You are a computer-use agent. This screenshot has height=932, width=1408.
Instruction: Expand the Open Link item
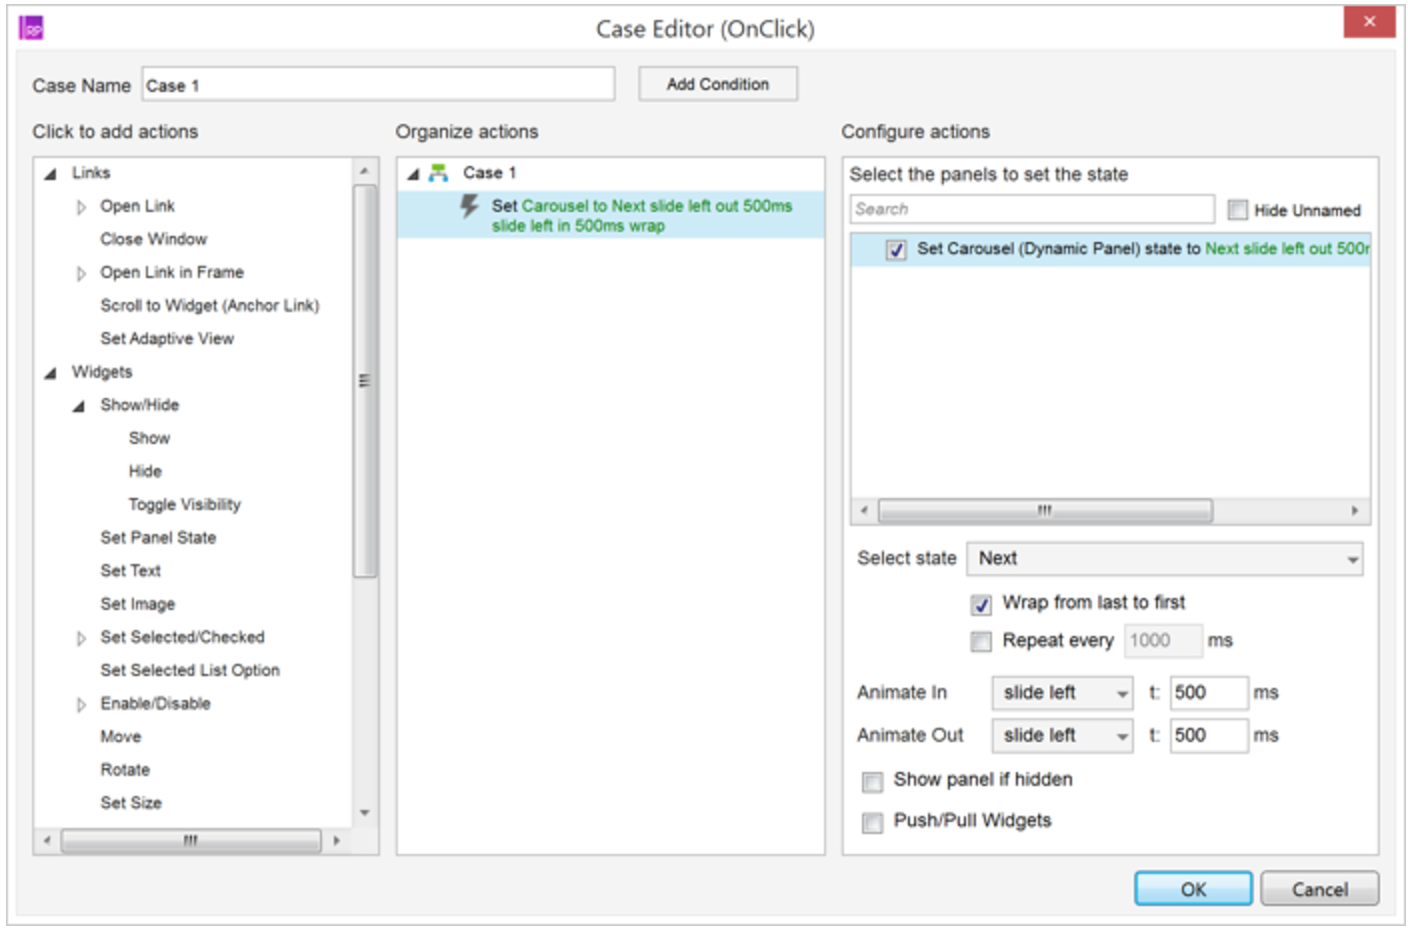pyautogui.click(x=81, y=207)
